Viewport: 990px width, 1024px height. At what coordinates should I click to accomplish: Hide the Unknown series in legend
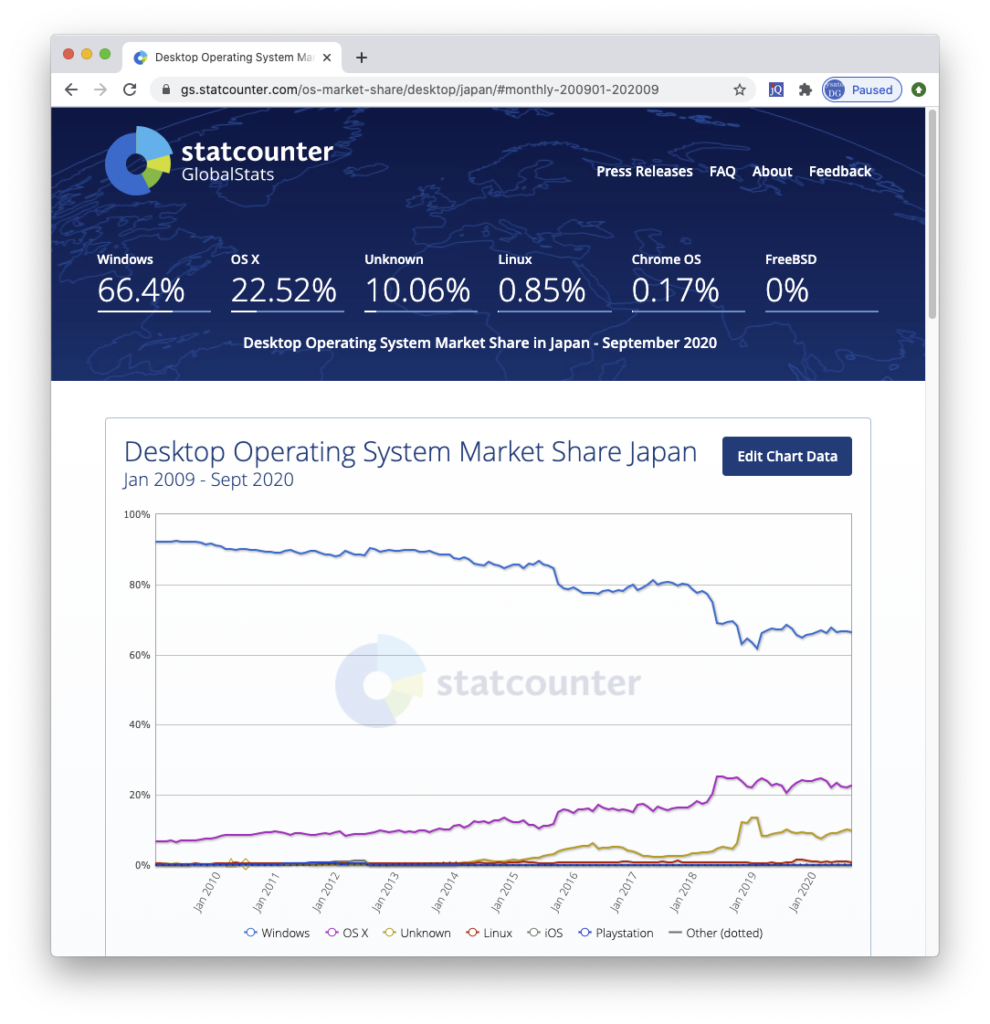pyautogui.click(x=417, y=933)
